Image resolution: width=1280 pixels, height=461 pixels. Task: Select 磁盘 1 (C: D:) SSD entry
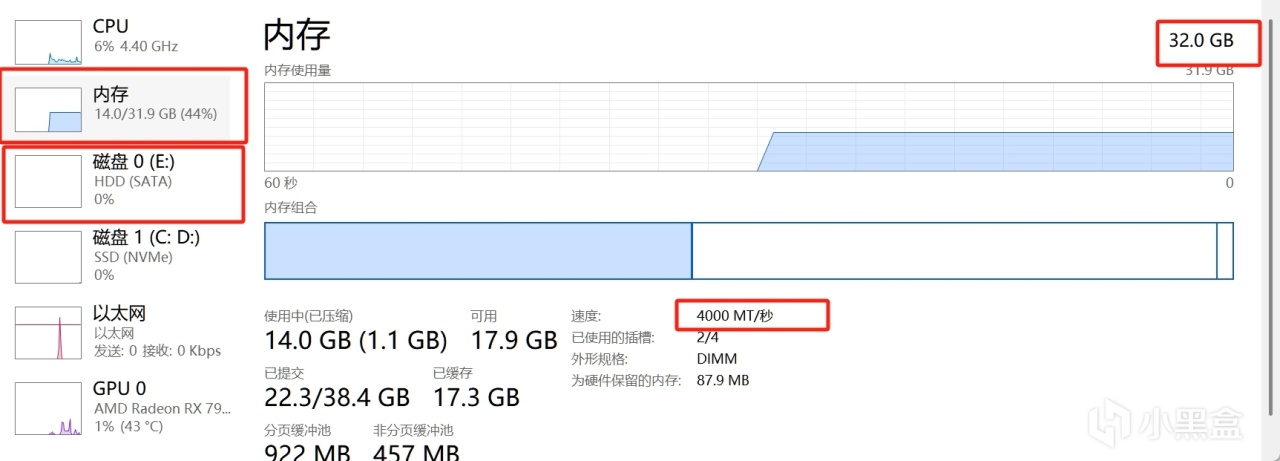pyautogui.click(x=150, y=255)
